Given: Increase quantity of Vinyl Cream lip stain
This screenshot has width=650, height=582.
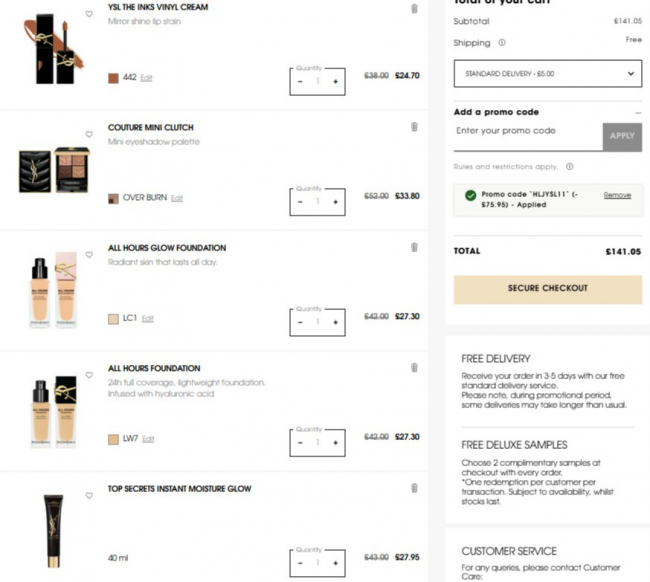Looking at the screenshot, I should point(335,82).
